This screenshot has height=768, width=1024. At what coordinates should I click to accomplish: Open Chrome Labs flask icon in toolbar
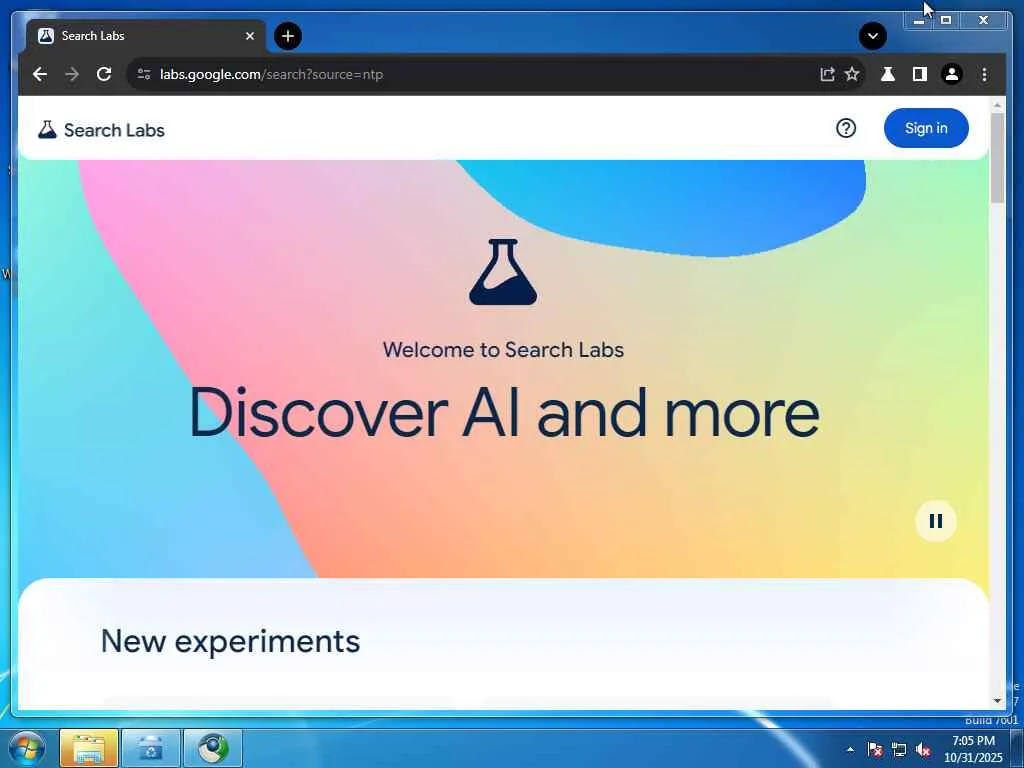(888, 74)
